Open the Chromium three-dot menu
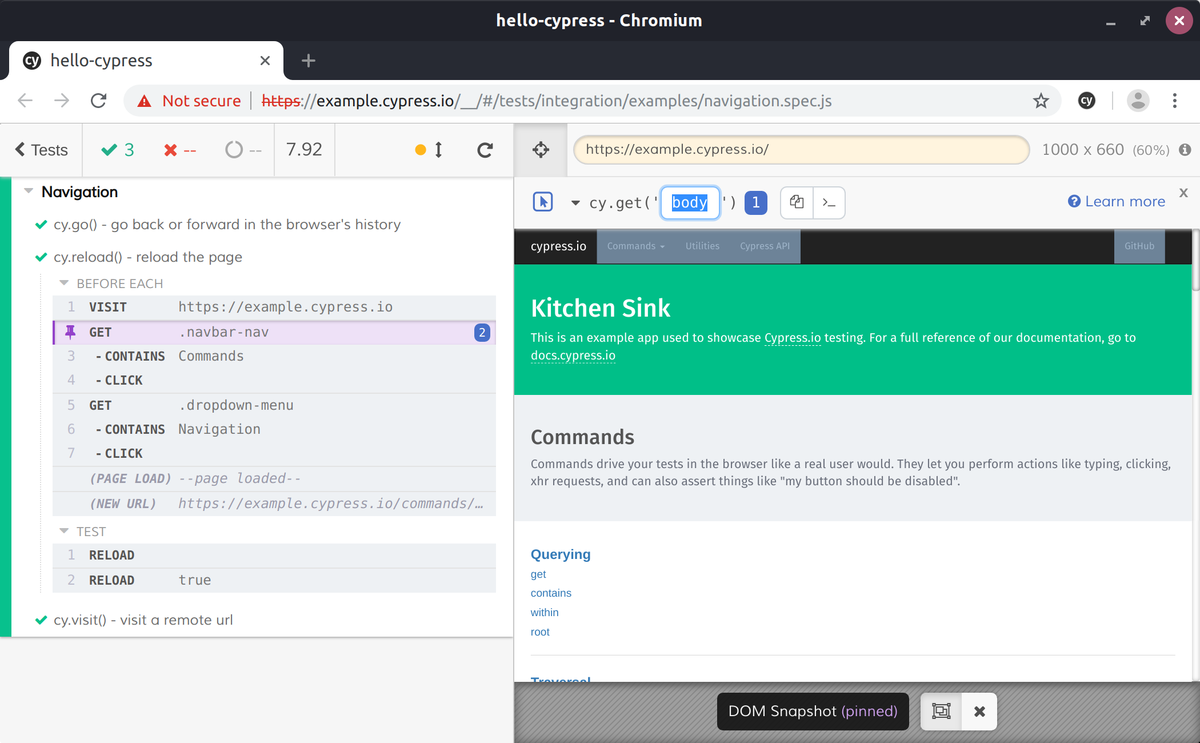This screenshot has width=1200, height=743. click(x=1174, y=100)
